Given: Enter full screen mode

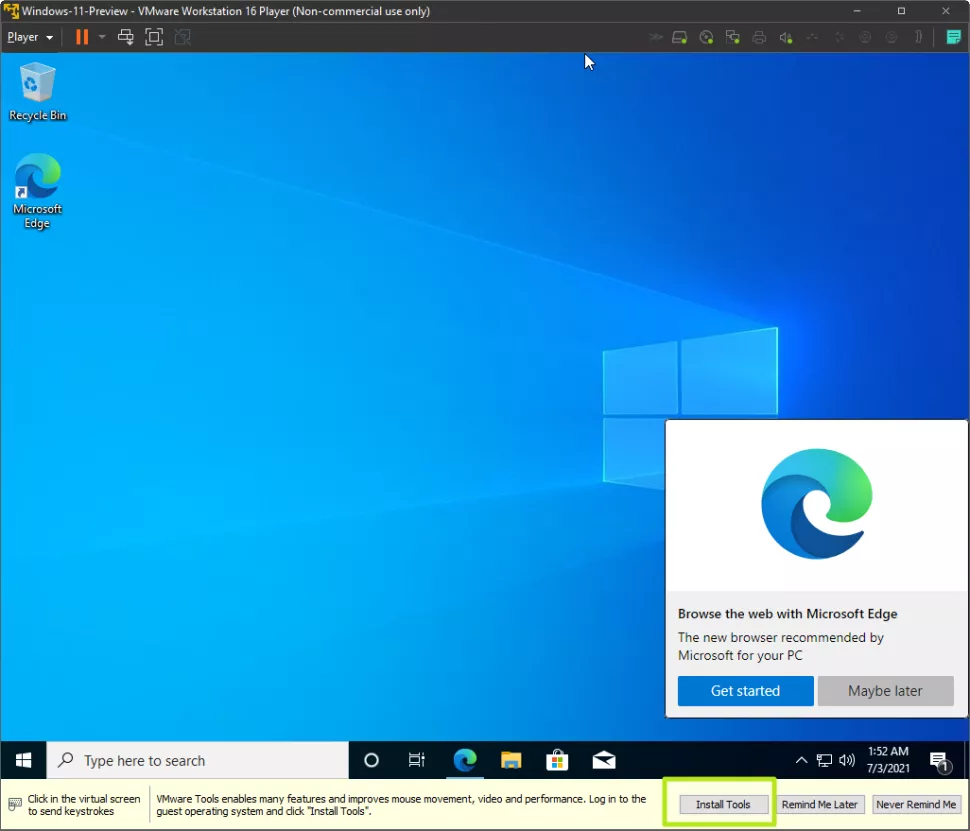Looking at the screenshot, I should pos(154,37).
